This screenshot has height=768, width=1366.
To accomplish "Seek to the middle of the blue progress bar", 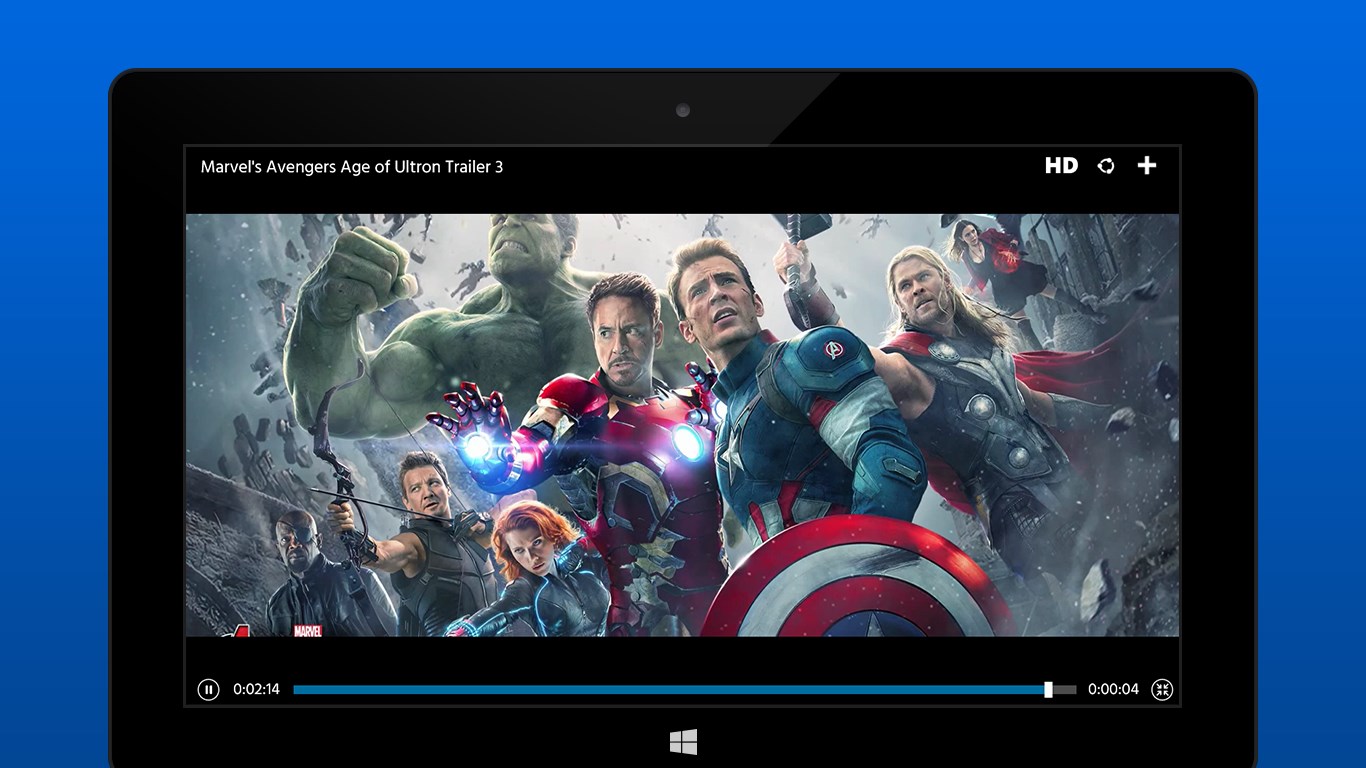I will pos(670,689).
